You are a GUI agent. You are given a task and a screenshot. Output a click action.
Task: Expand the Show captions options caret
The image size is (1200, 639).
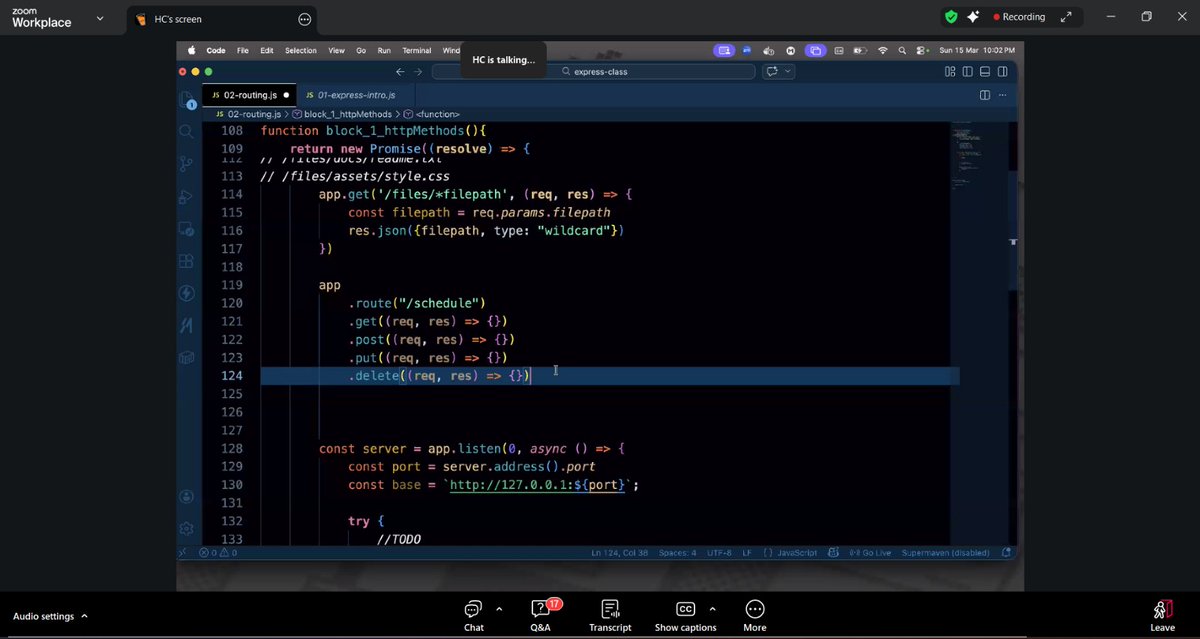coord(712,608)
